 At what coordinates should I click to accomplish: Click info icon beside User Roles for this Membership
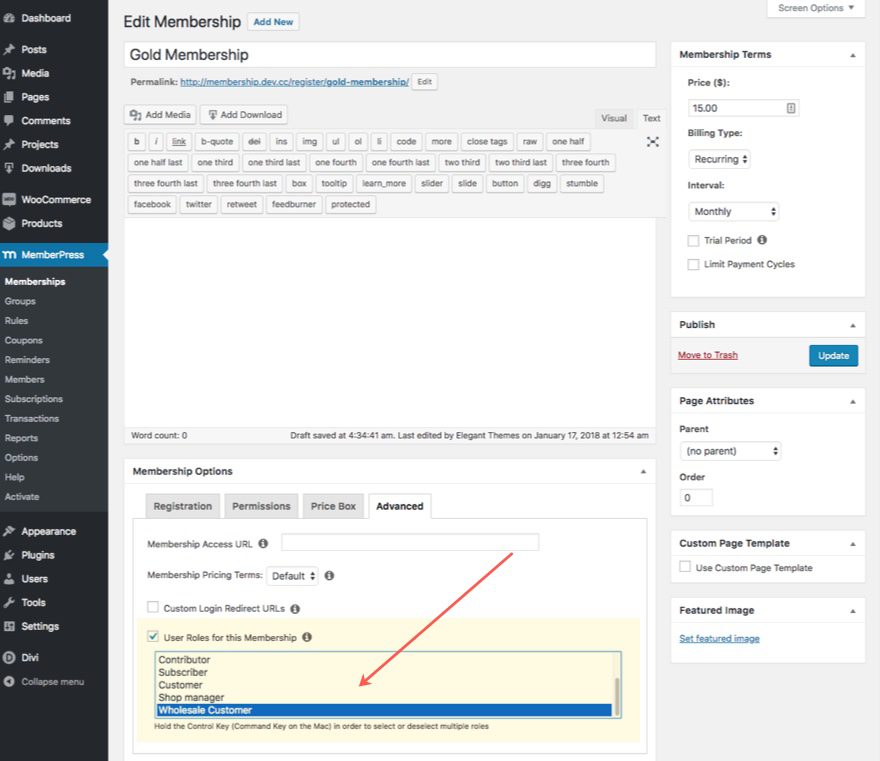point(307,637)
